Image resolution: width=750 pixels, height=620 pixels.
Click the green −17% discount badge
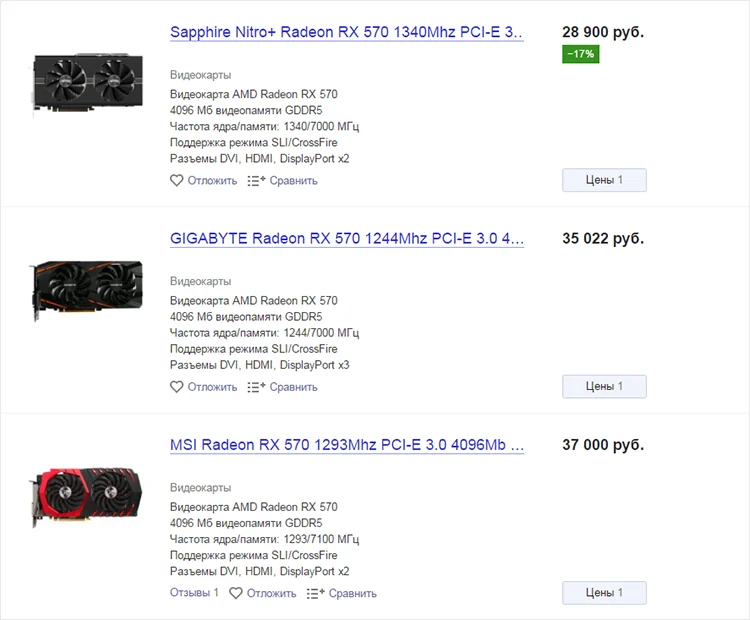click(x=581, y=54)
